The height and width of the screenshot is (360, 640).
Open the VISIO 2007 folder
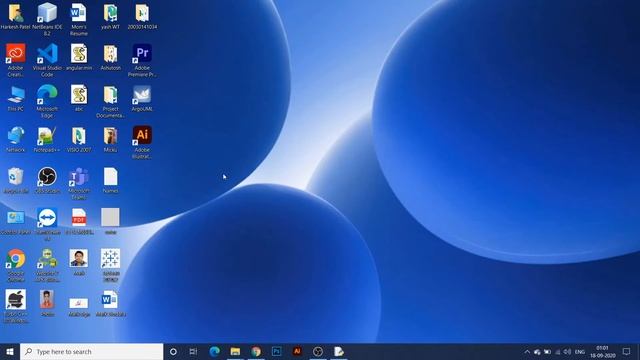78,136
